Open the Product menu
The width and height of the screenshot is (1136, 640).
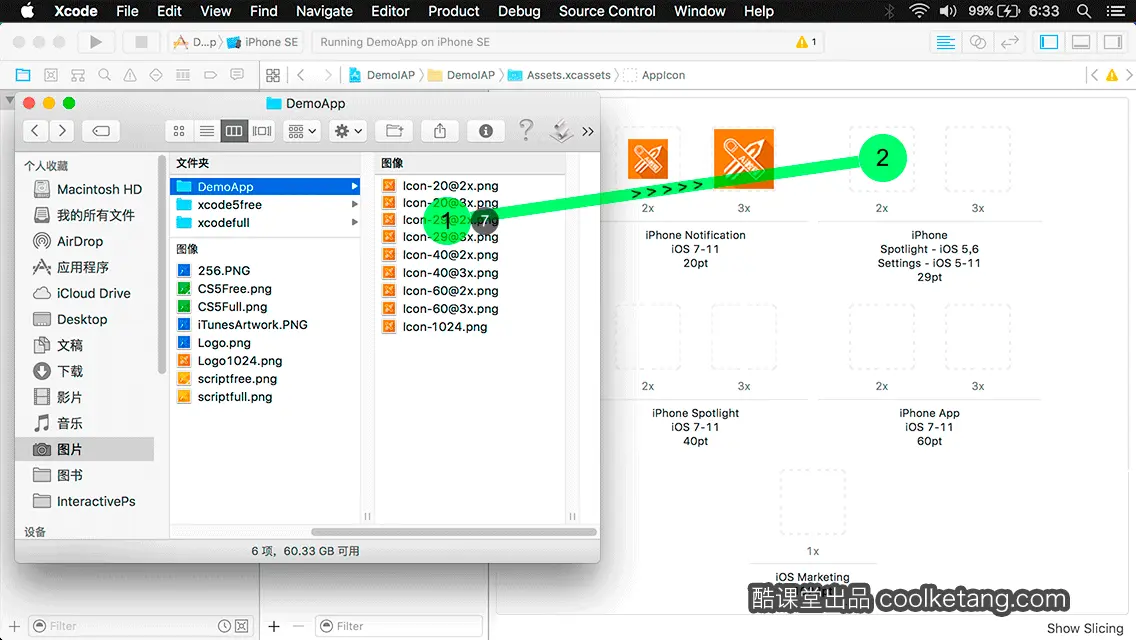pyautogui.click(x=454, y=11)
